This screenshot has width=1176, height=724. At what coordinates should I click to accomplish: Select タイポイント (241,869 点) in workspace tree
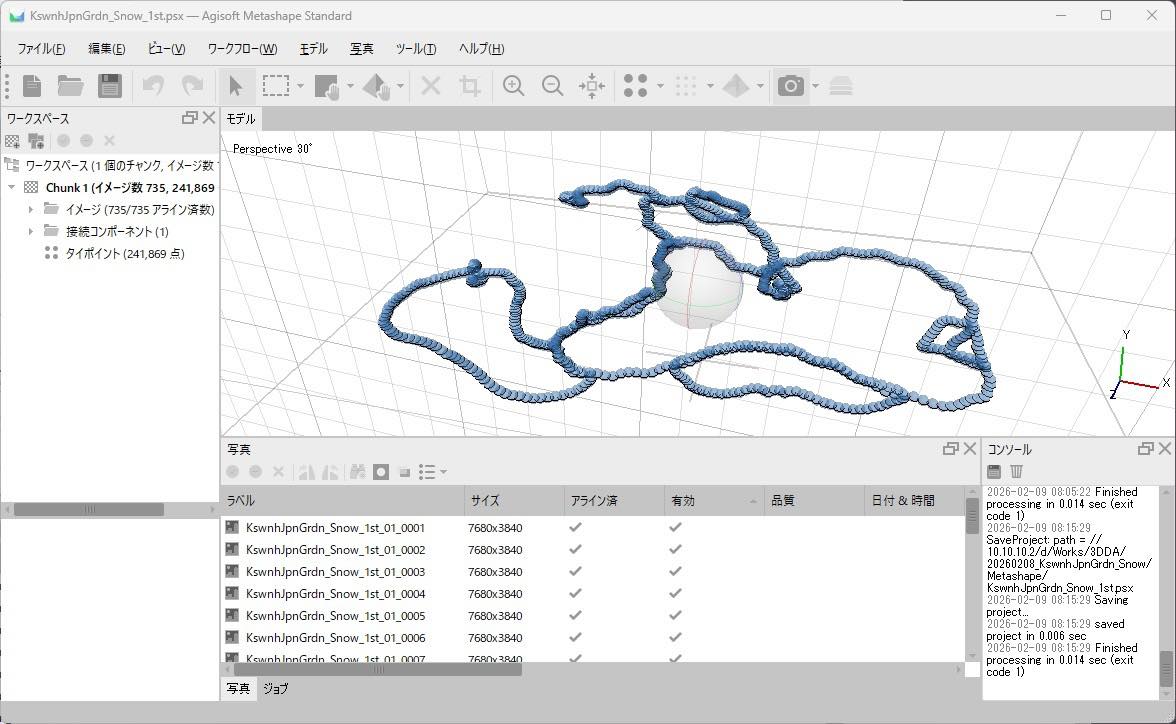point(124,254)
